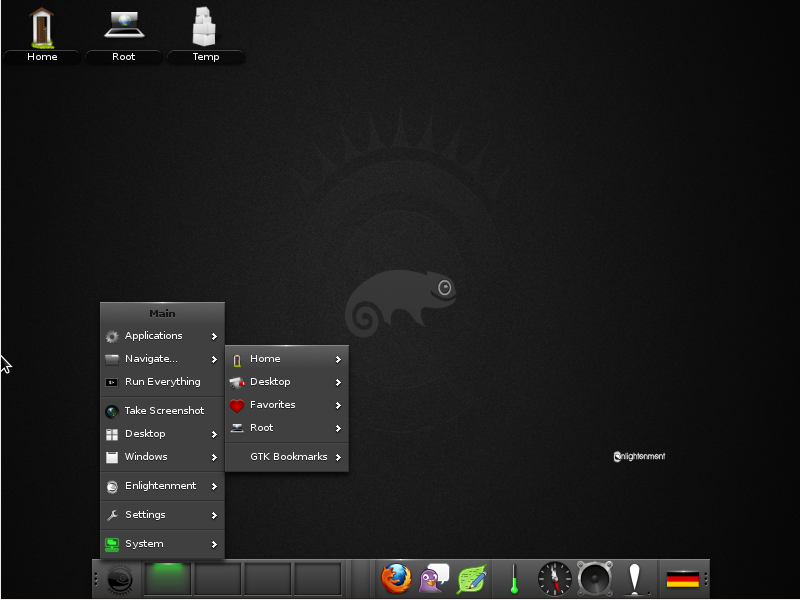The width and height of the screenshot is (800, 600).
Task: Expand the Favorites submenu
Action: coord(275,404)
